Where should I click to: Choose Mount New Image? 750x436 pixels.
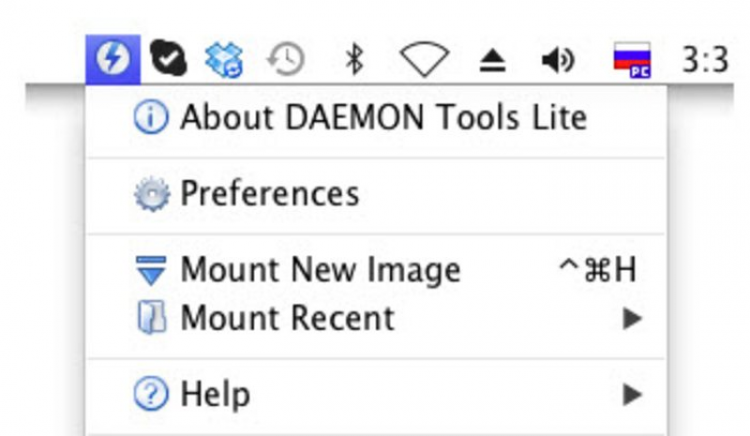(320, 270)
